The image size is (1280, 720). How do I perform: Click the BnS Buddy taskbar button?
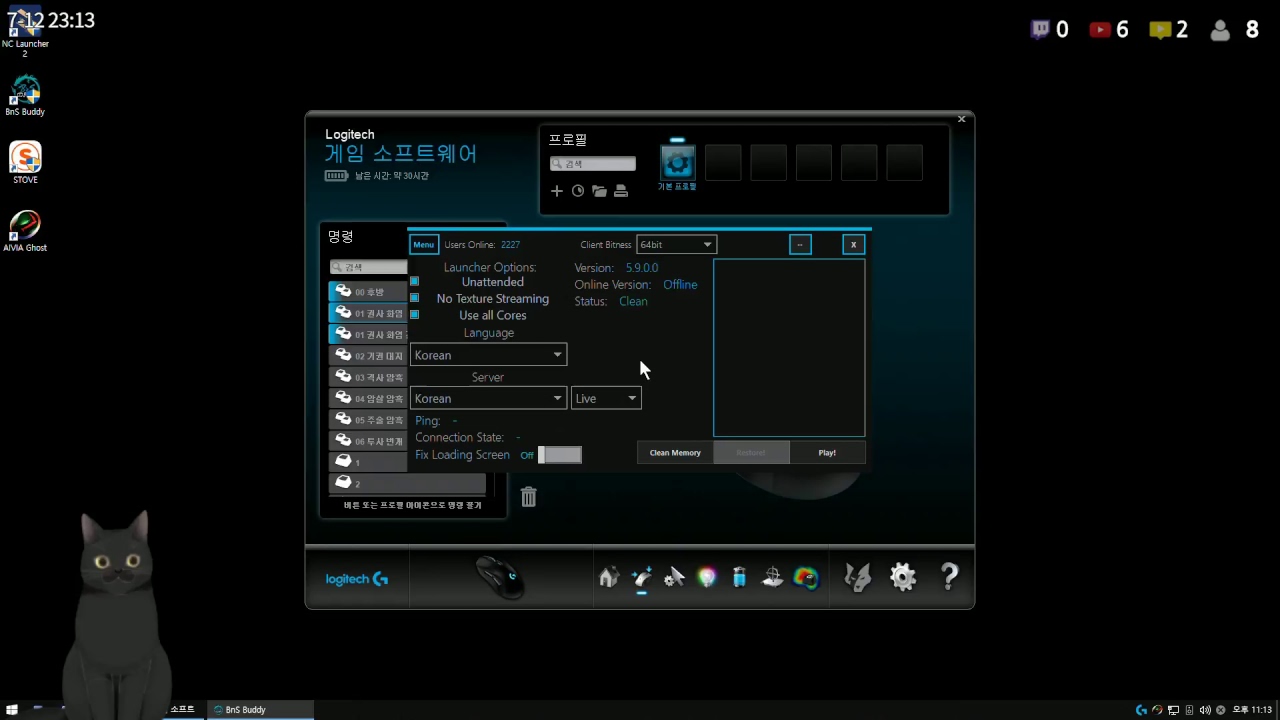[260, 710]
